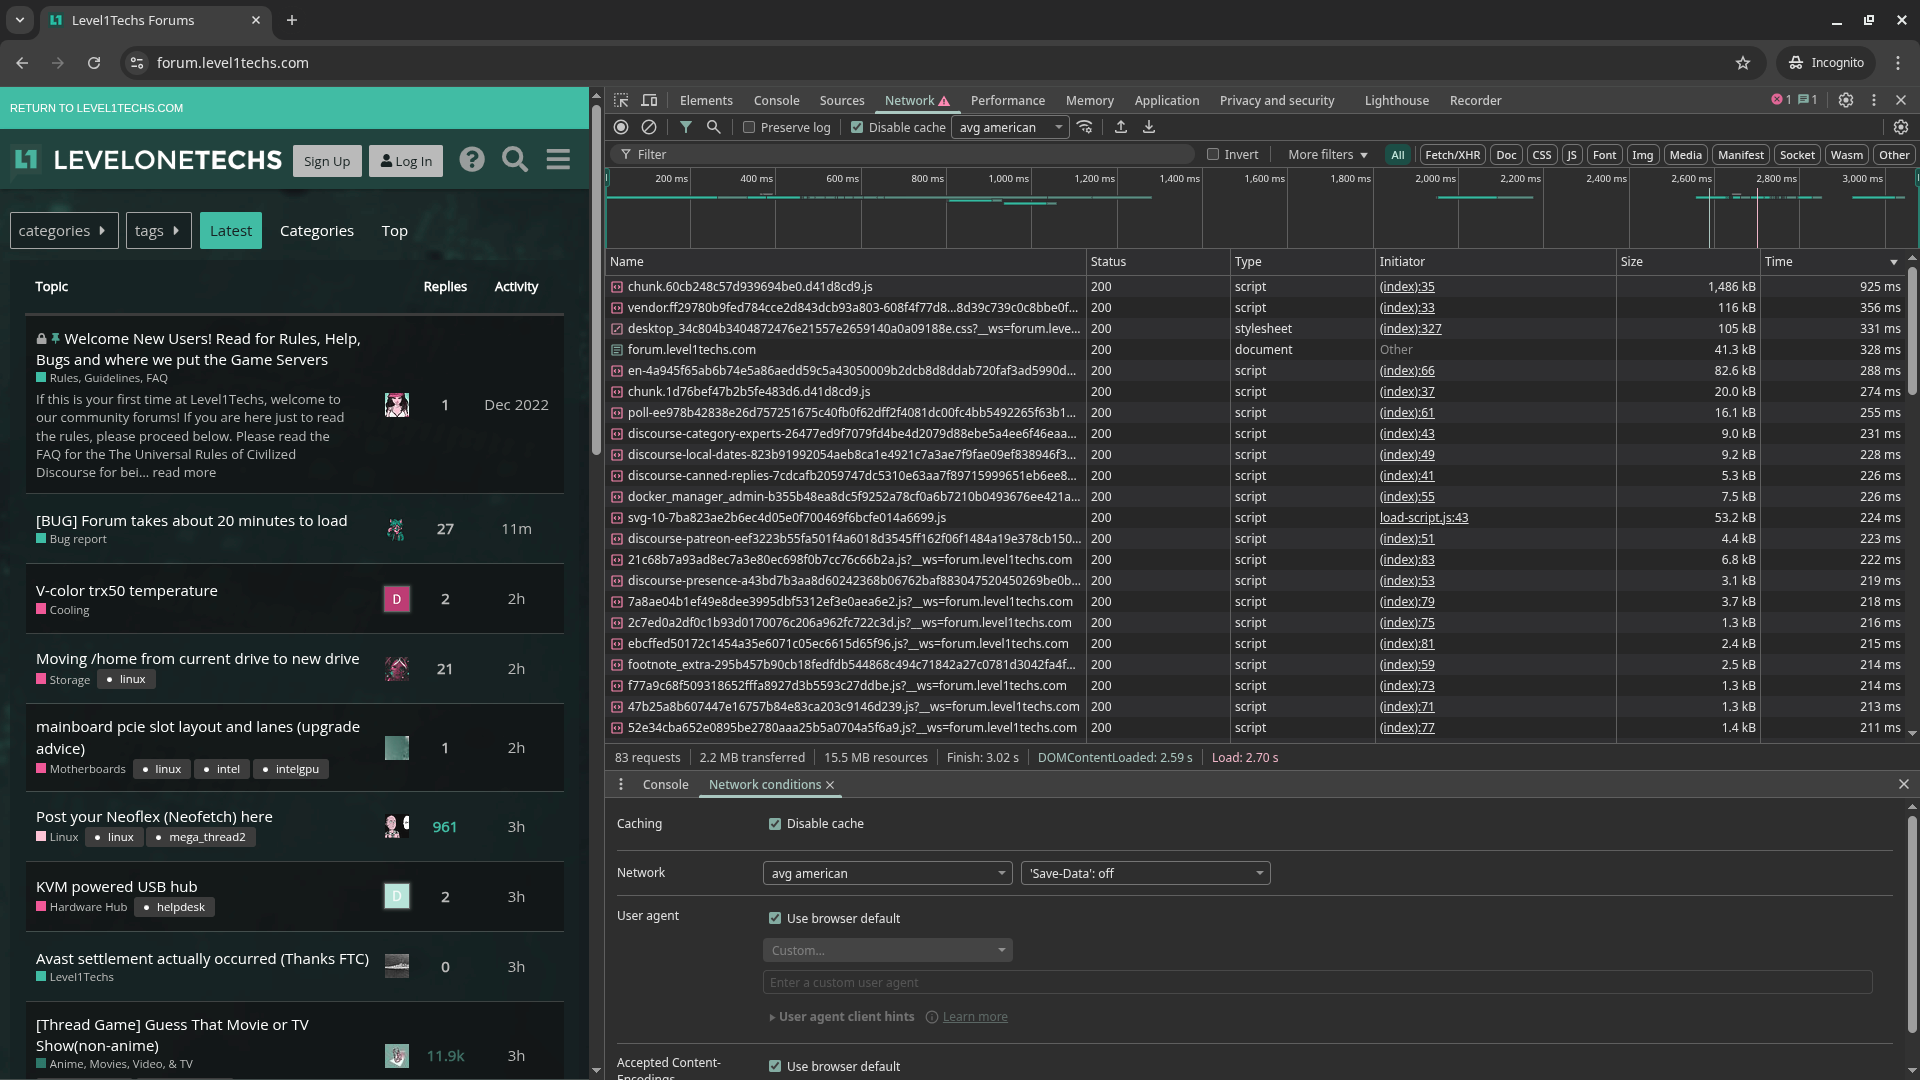The image size is (1920, 1080).
Task: Open the forum hamburger menu icon
Action: coord(558,160)
